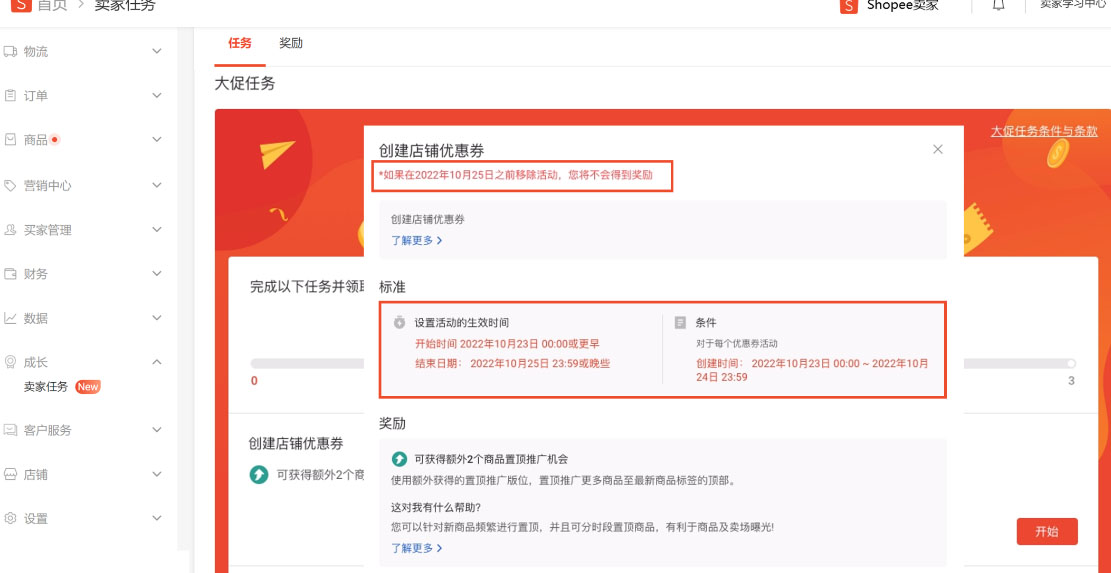Viewport: 1111px width, 573px height.
Task: Expand the 买家管理 sidebar section
Action: click(156, 230)
